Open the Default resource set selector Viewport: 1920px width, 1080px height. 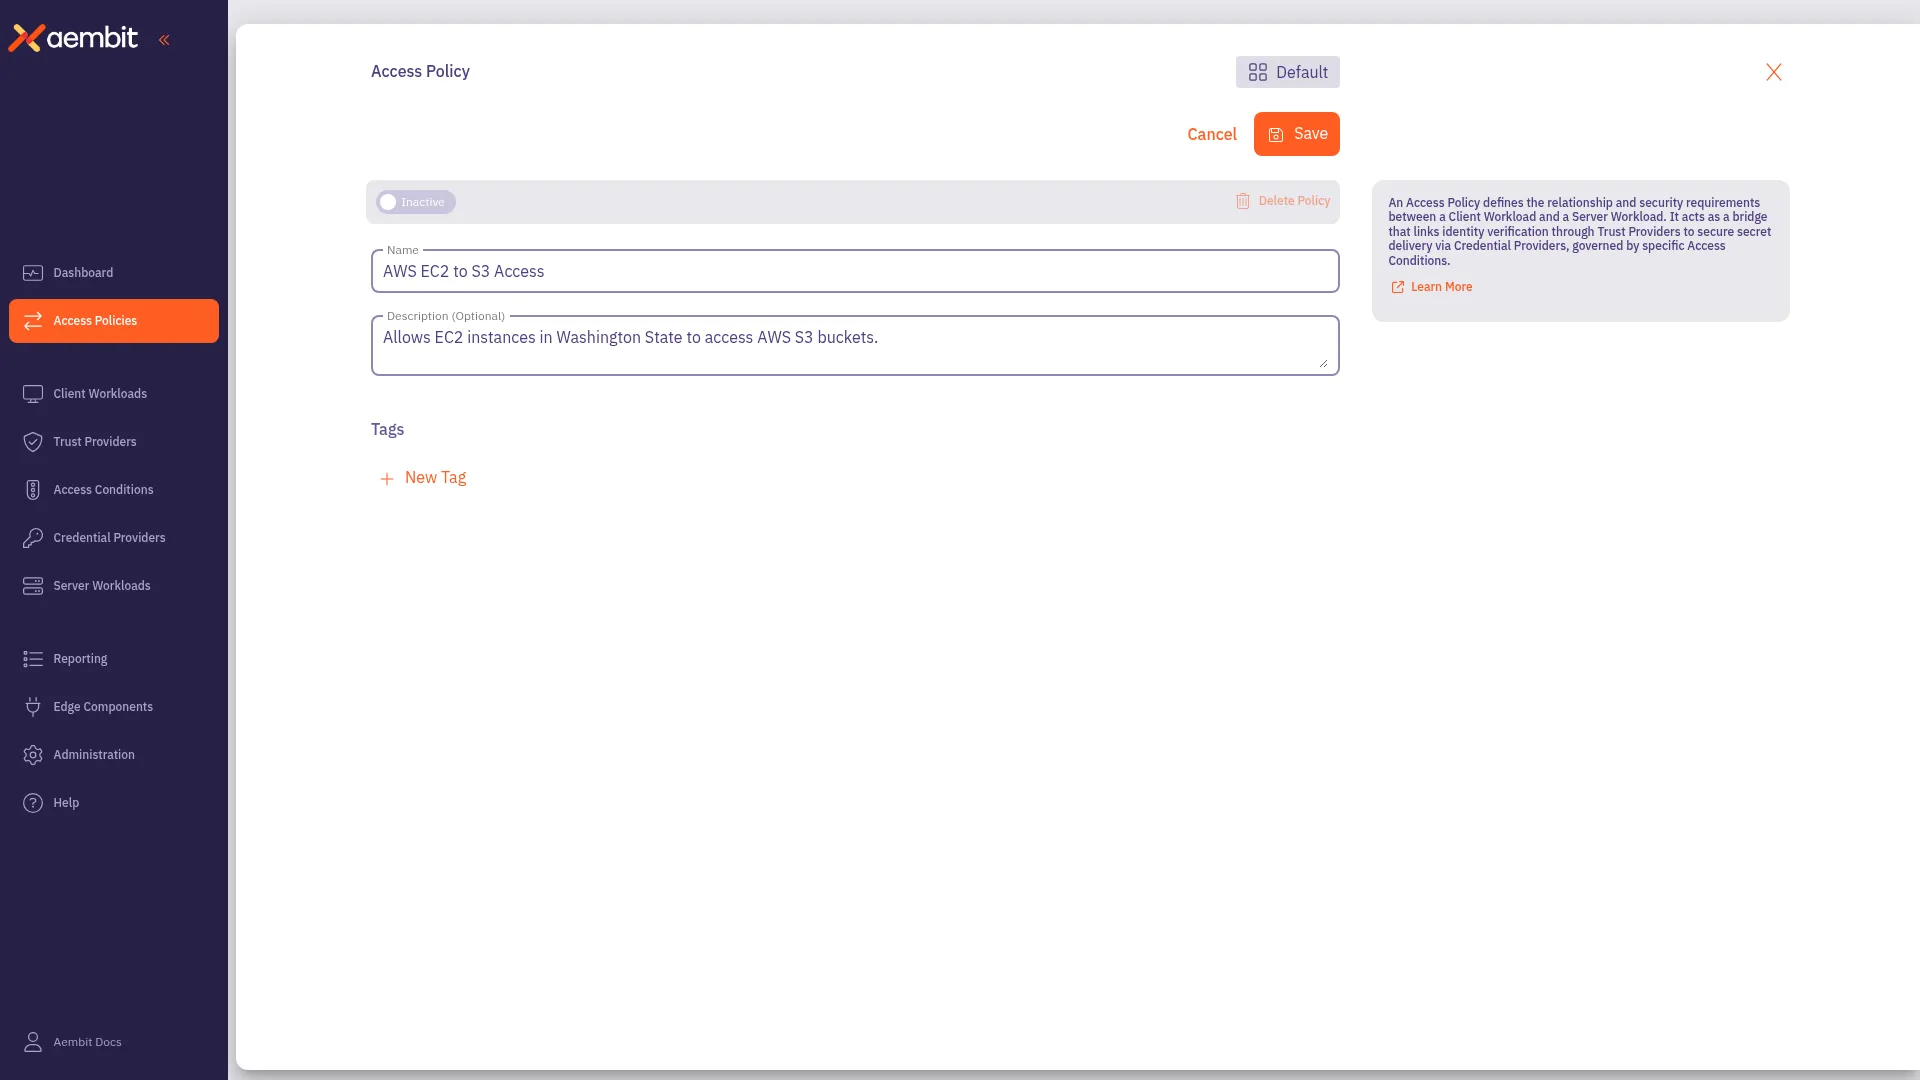point(1288,72)
